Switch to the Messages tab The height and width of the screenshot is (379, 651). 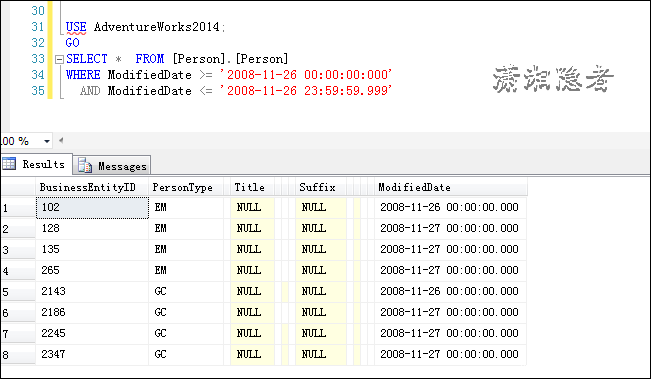[x=113, y=166]
